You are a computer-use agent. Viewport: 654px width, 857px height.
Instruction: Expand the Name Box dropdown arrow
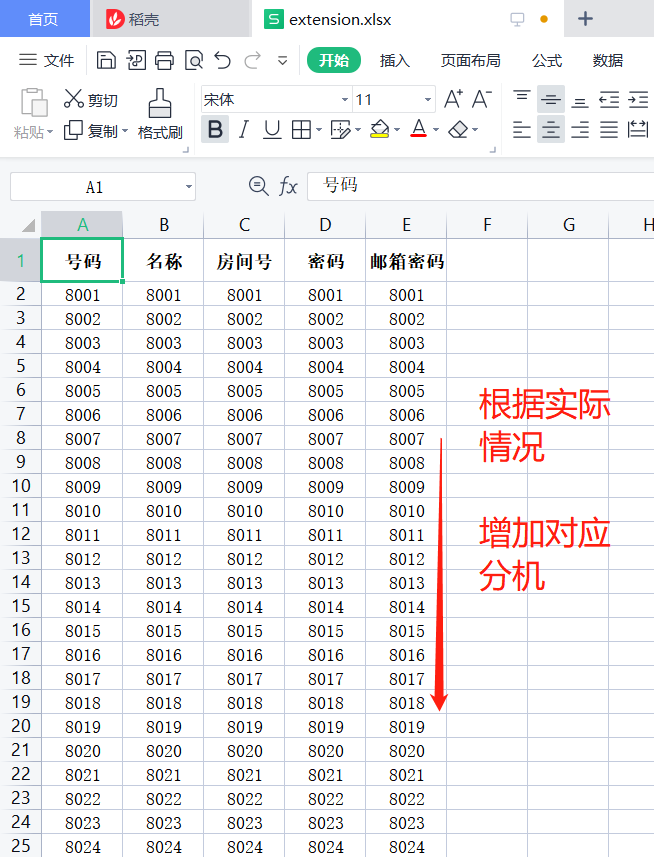189,187
